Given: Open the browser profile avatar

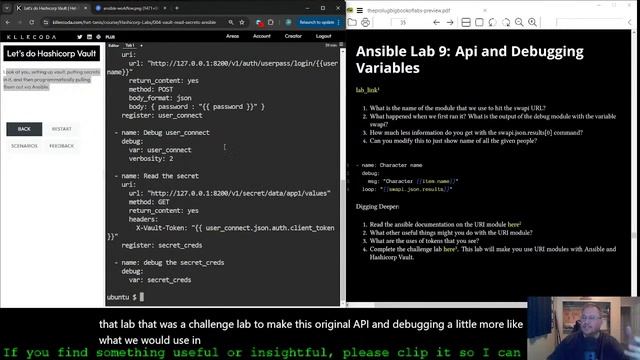Looking at the screenshot, I should 288,22.
